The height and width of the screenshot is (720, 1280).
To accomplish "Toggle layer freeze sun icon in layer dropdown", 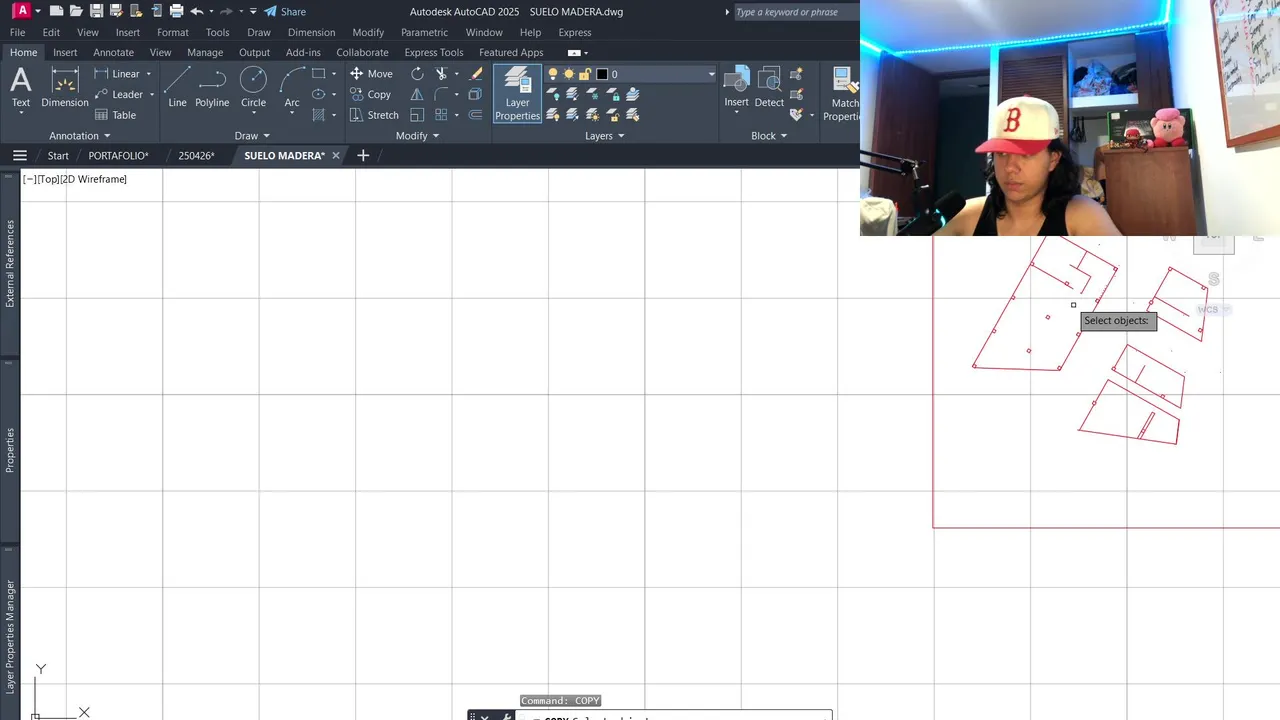I will tap(569, 74).
